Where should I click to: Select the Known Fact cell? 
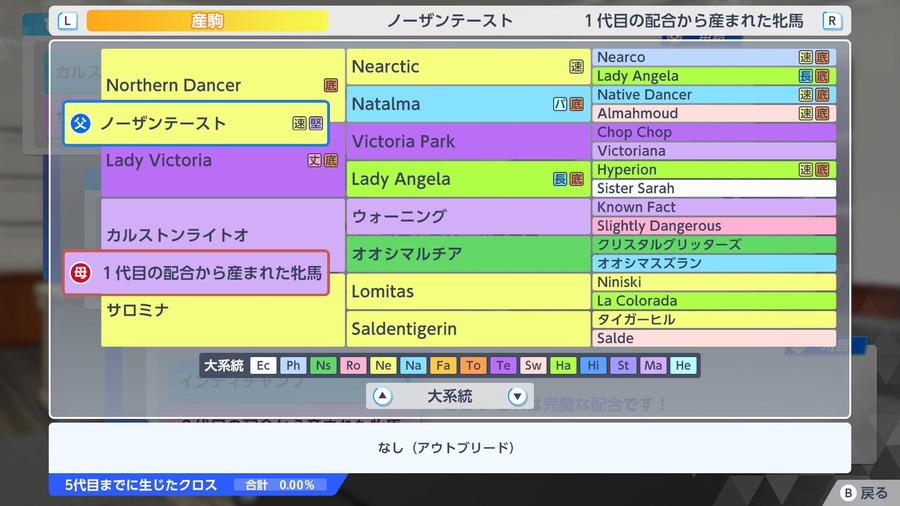click(714, 207)
